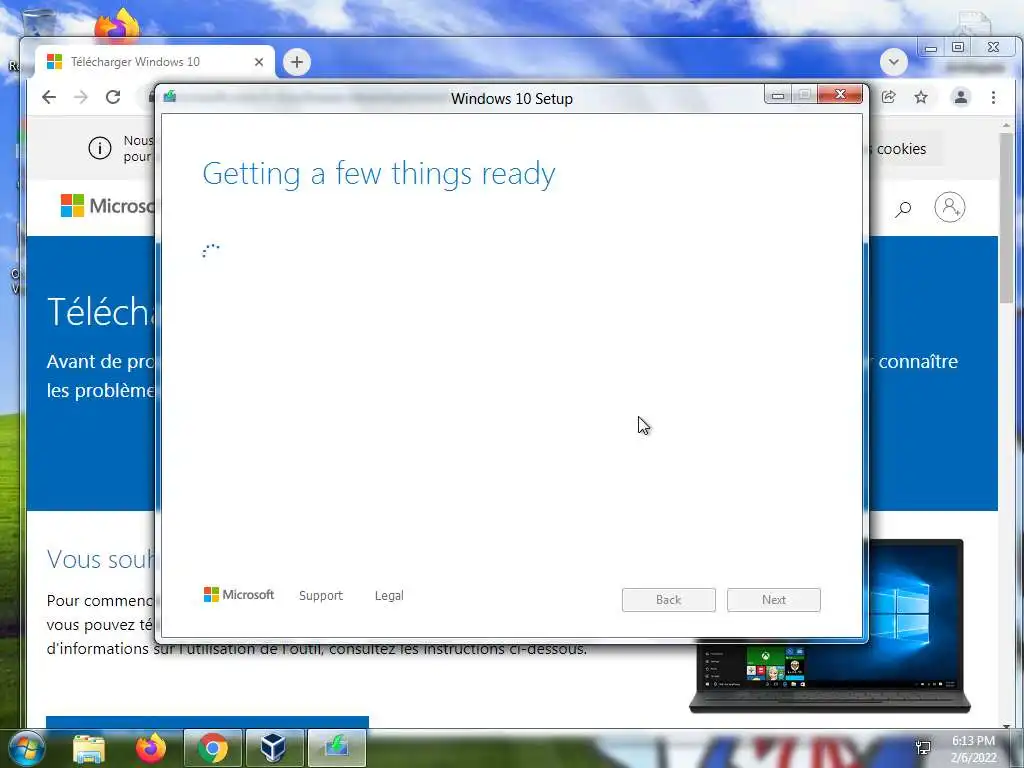Go back in Chrome

pos(49,97)
